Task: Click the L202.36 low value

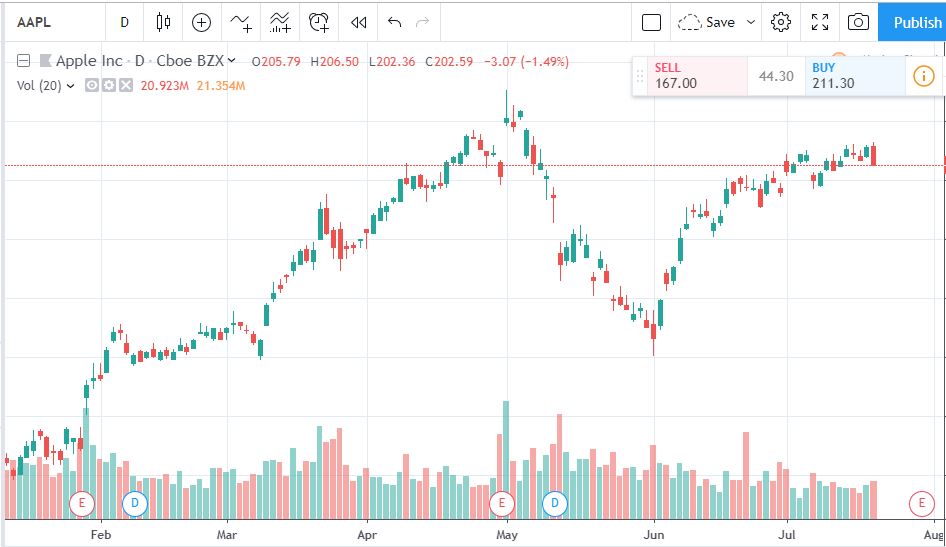Action: point(392,62)
